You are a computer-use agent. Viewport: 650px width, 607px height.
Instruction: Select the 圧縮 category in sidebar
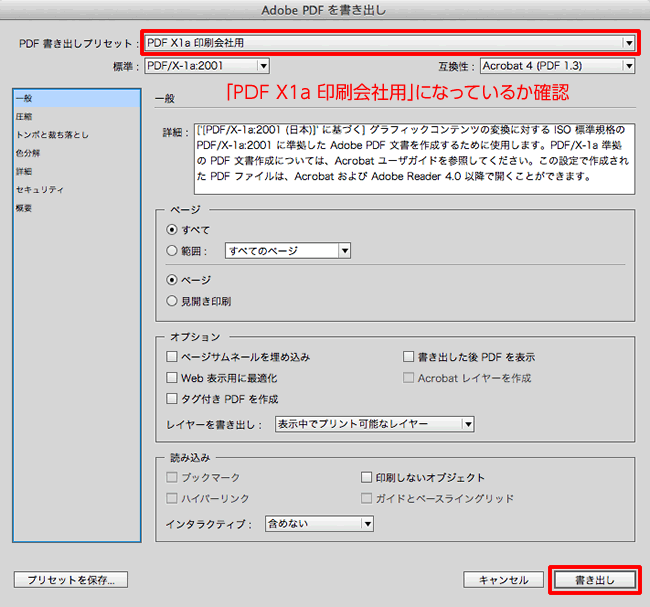77,117
